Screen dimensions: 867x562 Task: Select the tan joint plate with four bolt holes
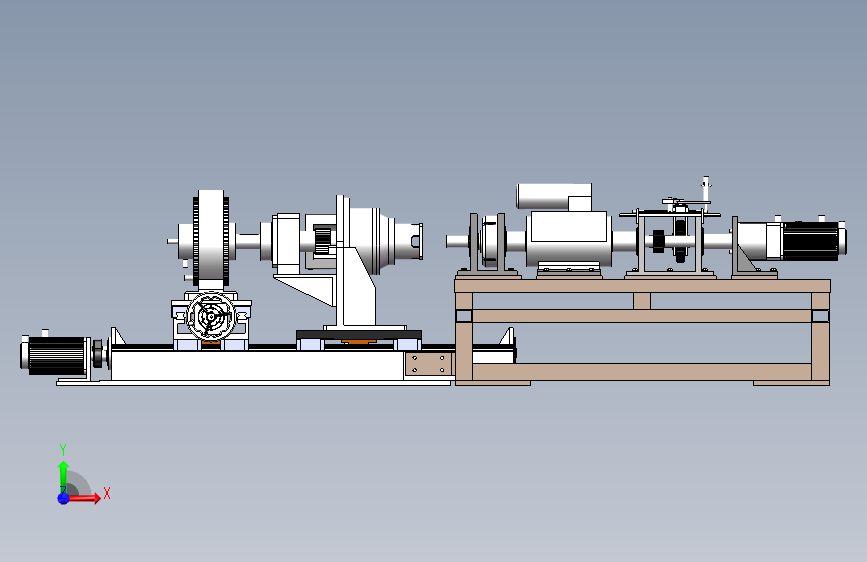pyautogui.click(x=429, y=365)
